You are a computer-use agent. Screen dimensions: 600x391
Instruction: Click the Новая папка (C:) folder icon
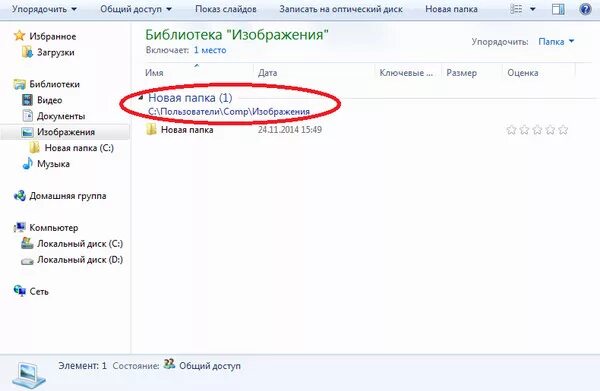pos(34,148)
